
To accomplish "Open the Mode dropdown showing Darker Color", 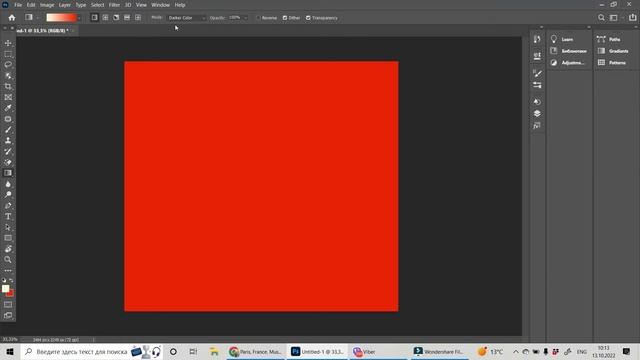I will pos(186,18).
